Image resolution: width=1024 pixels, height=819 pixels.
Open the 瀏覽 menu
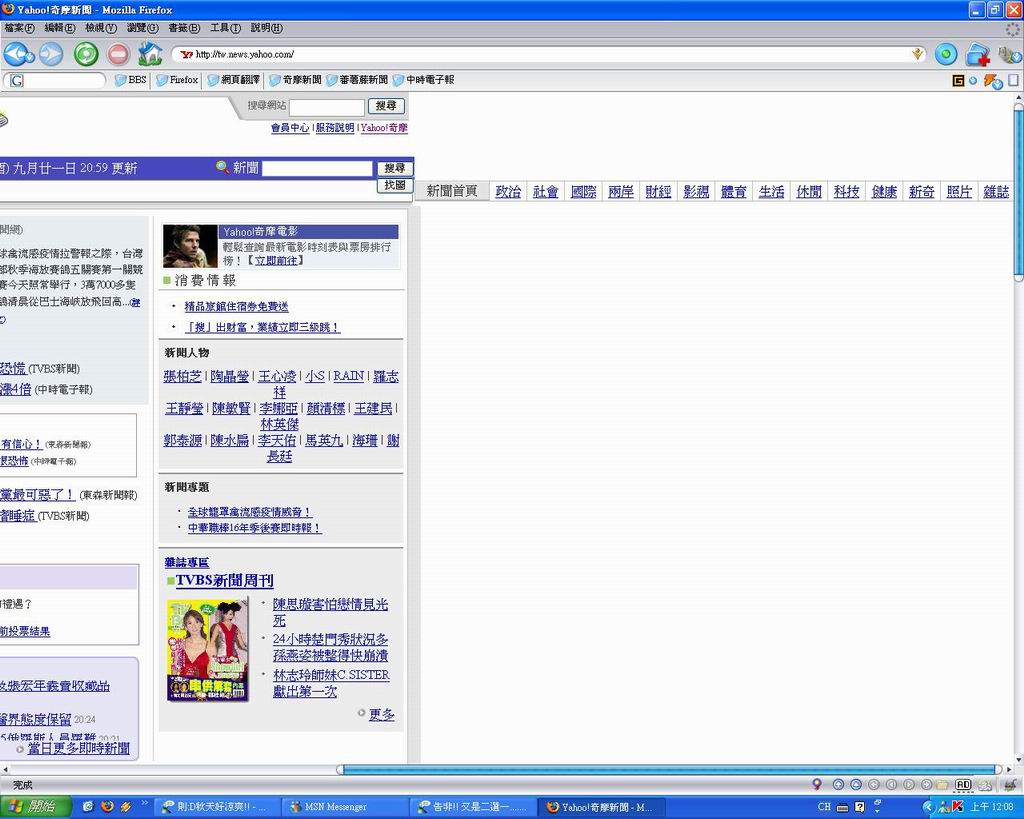pyautogui.click(x=142, y=28)
